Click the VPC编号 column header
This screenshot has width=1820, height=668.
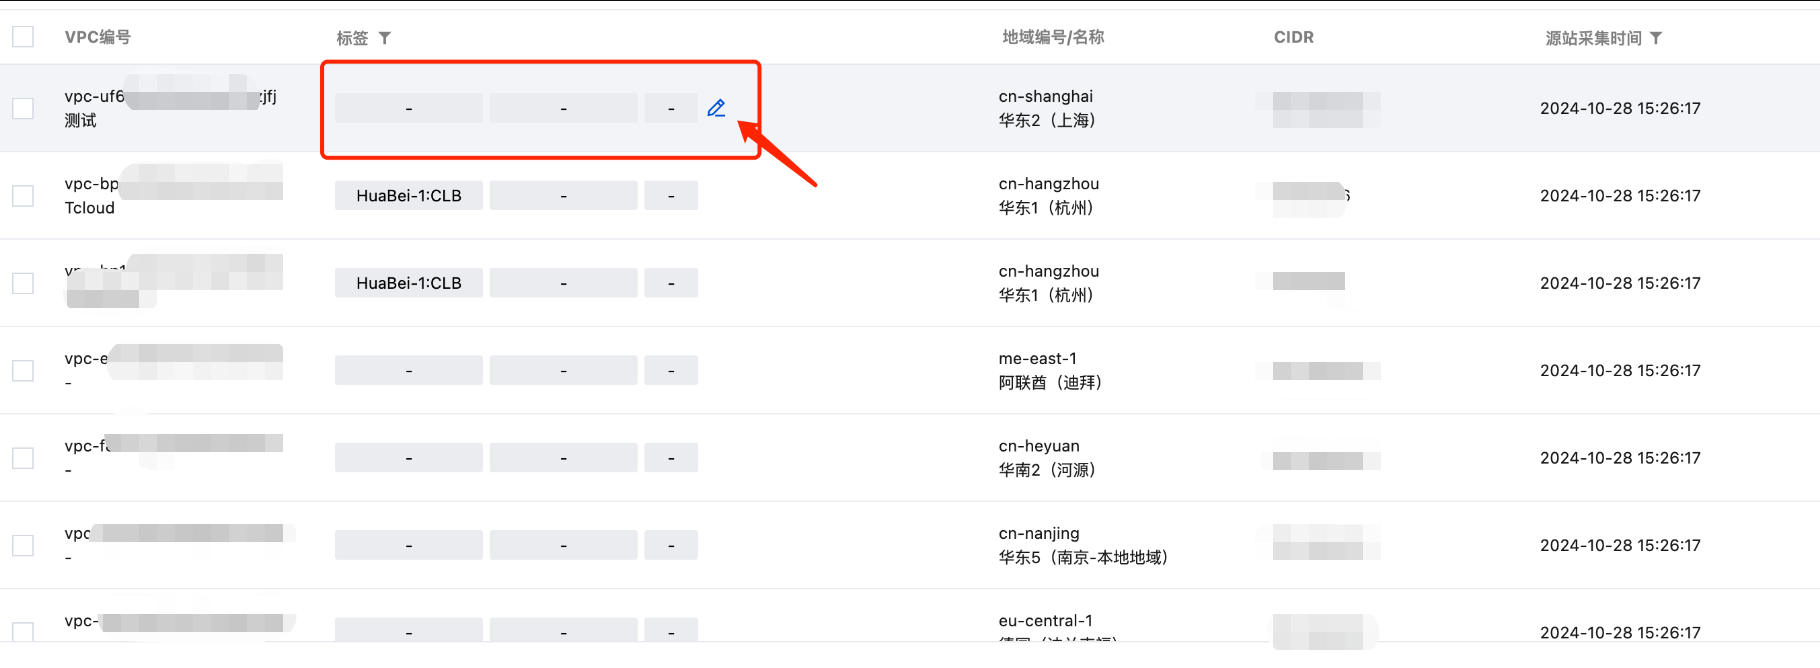click(x=98, y=37)
